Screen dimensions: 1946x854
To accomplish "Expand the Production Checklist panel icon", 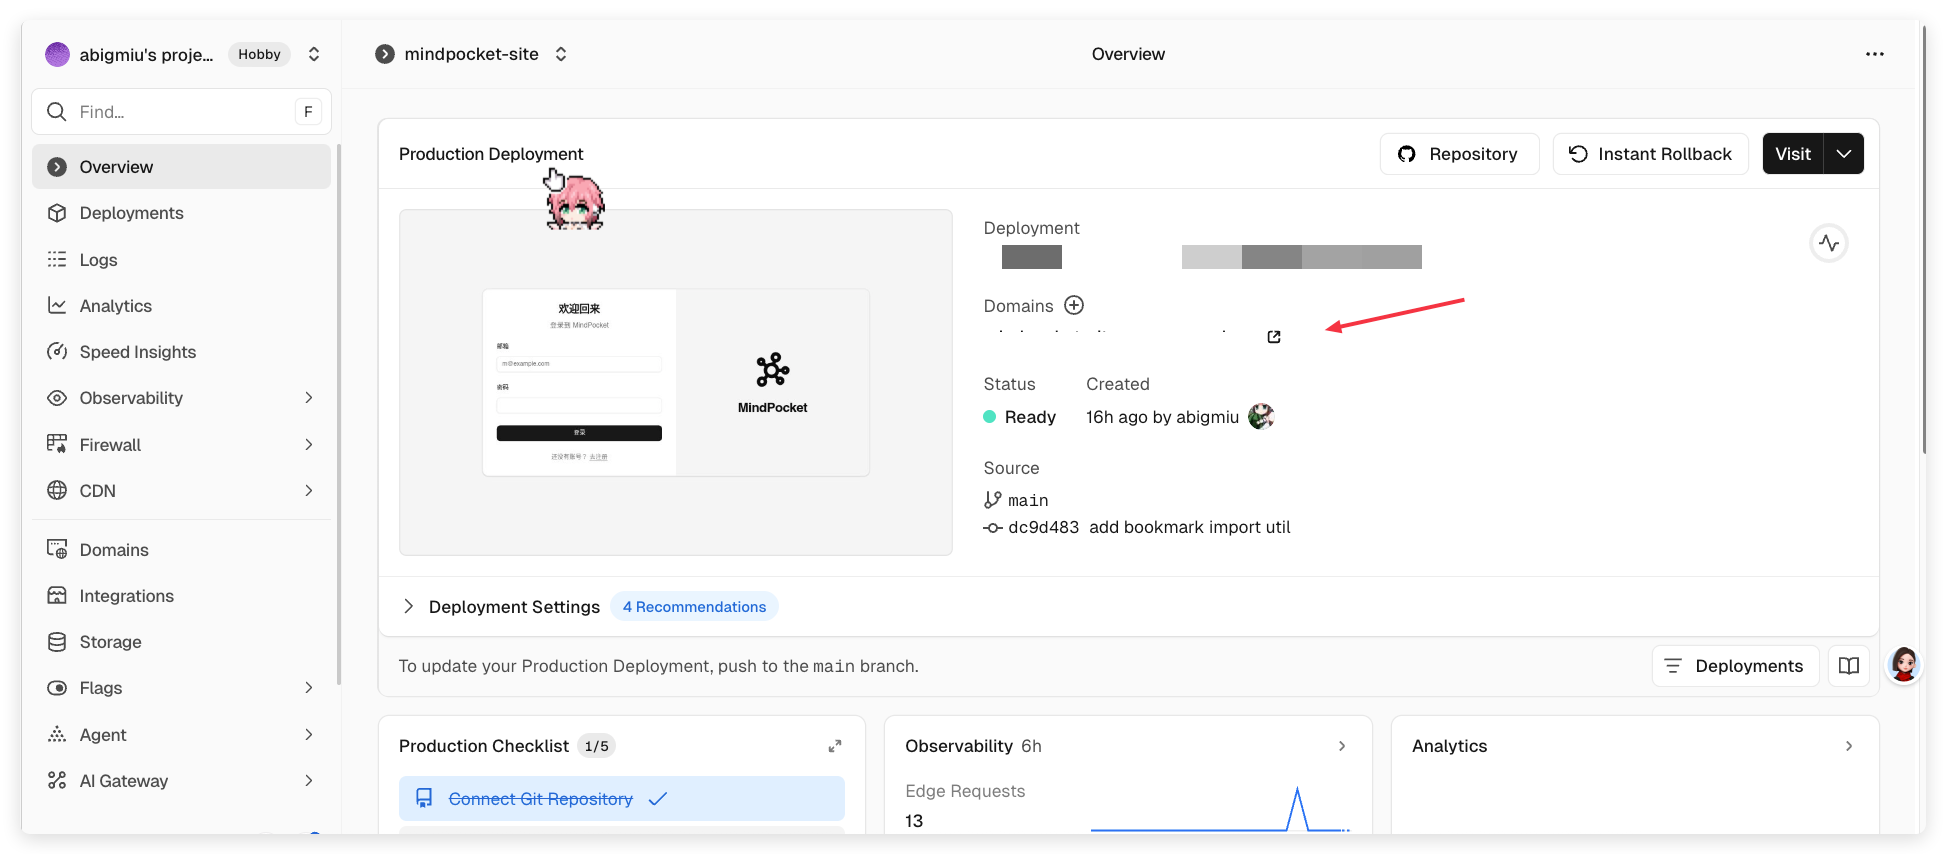I will pyautogui.click(x=834, y=746).
